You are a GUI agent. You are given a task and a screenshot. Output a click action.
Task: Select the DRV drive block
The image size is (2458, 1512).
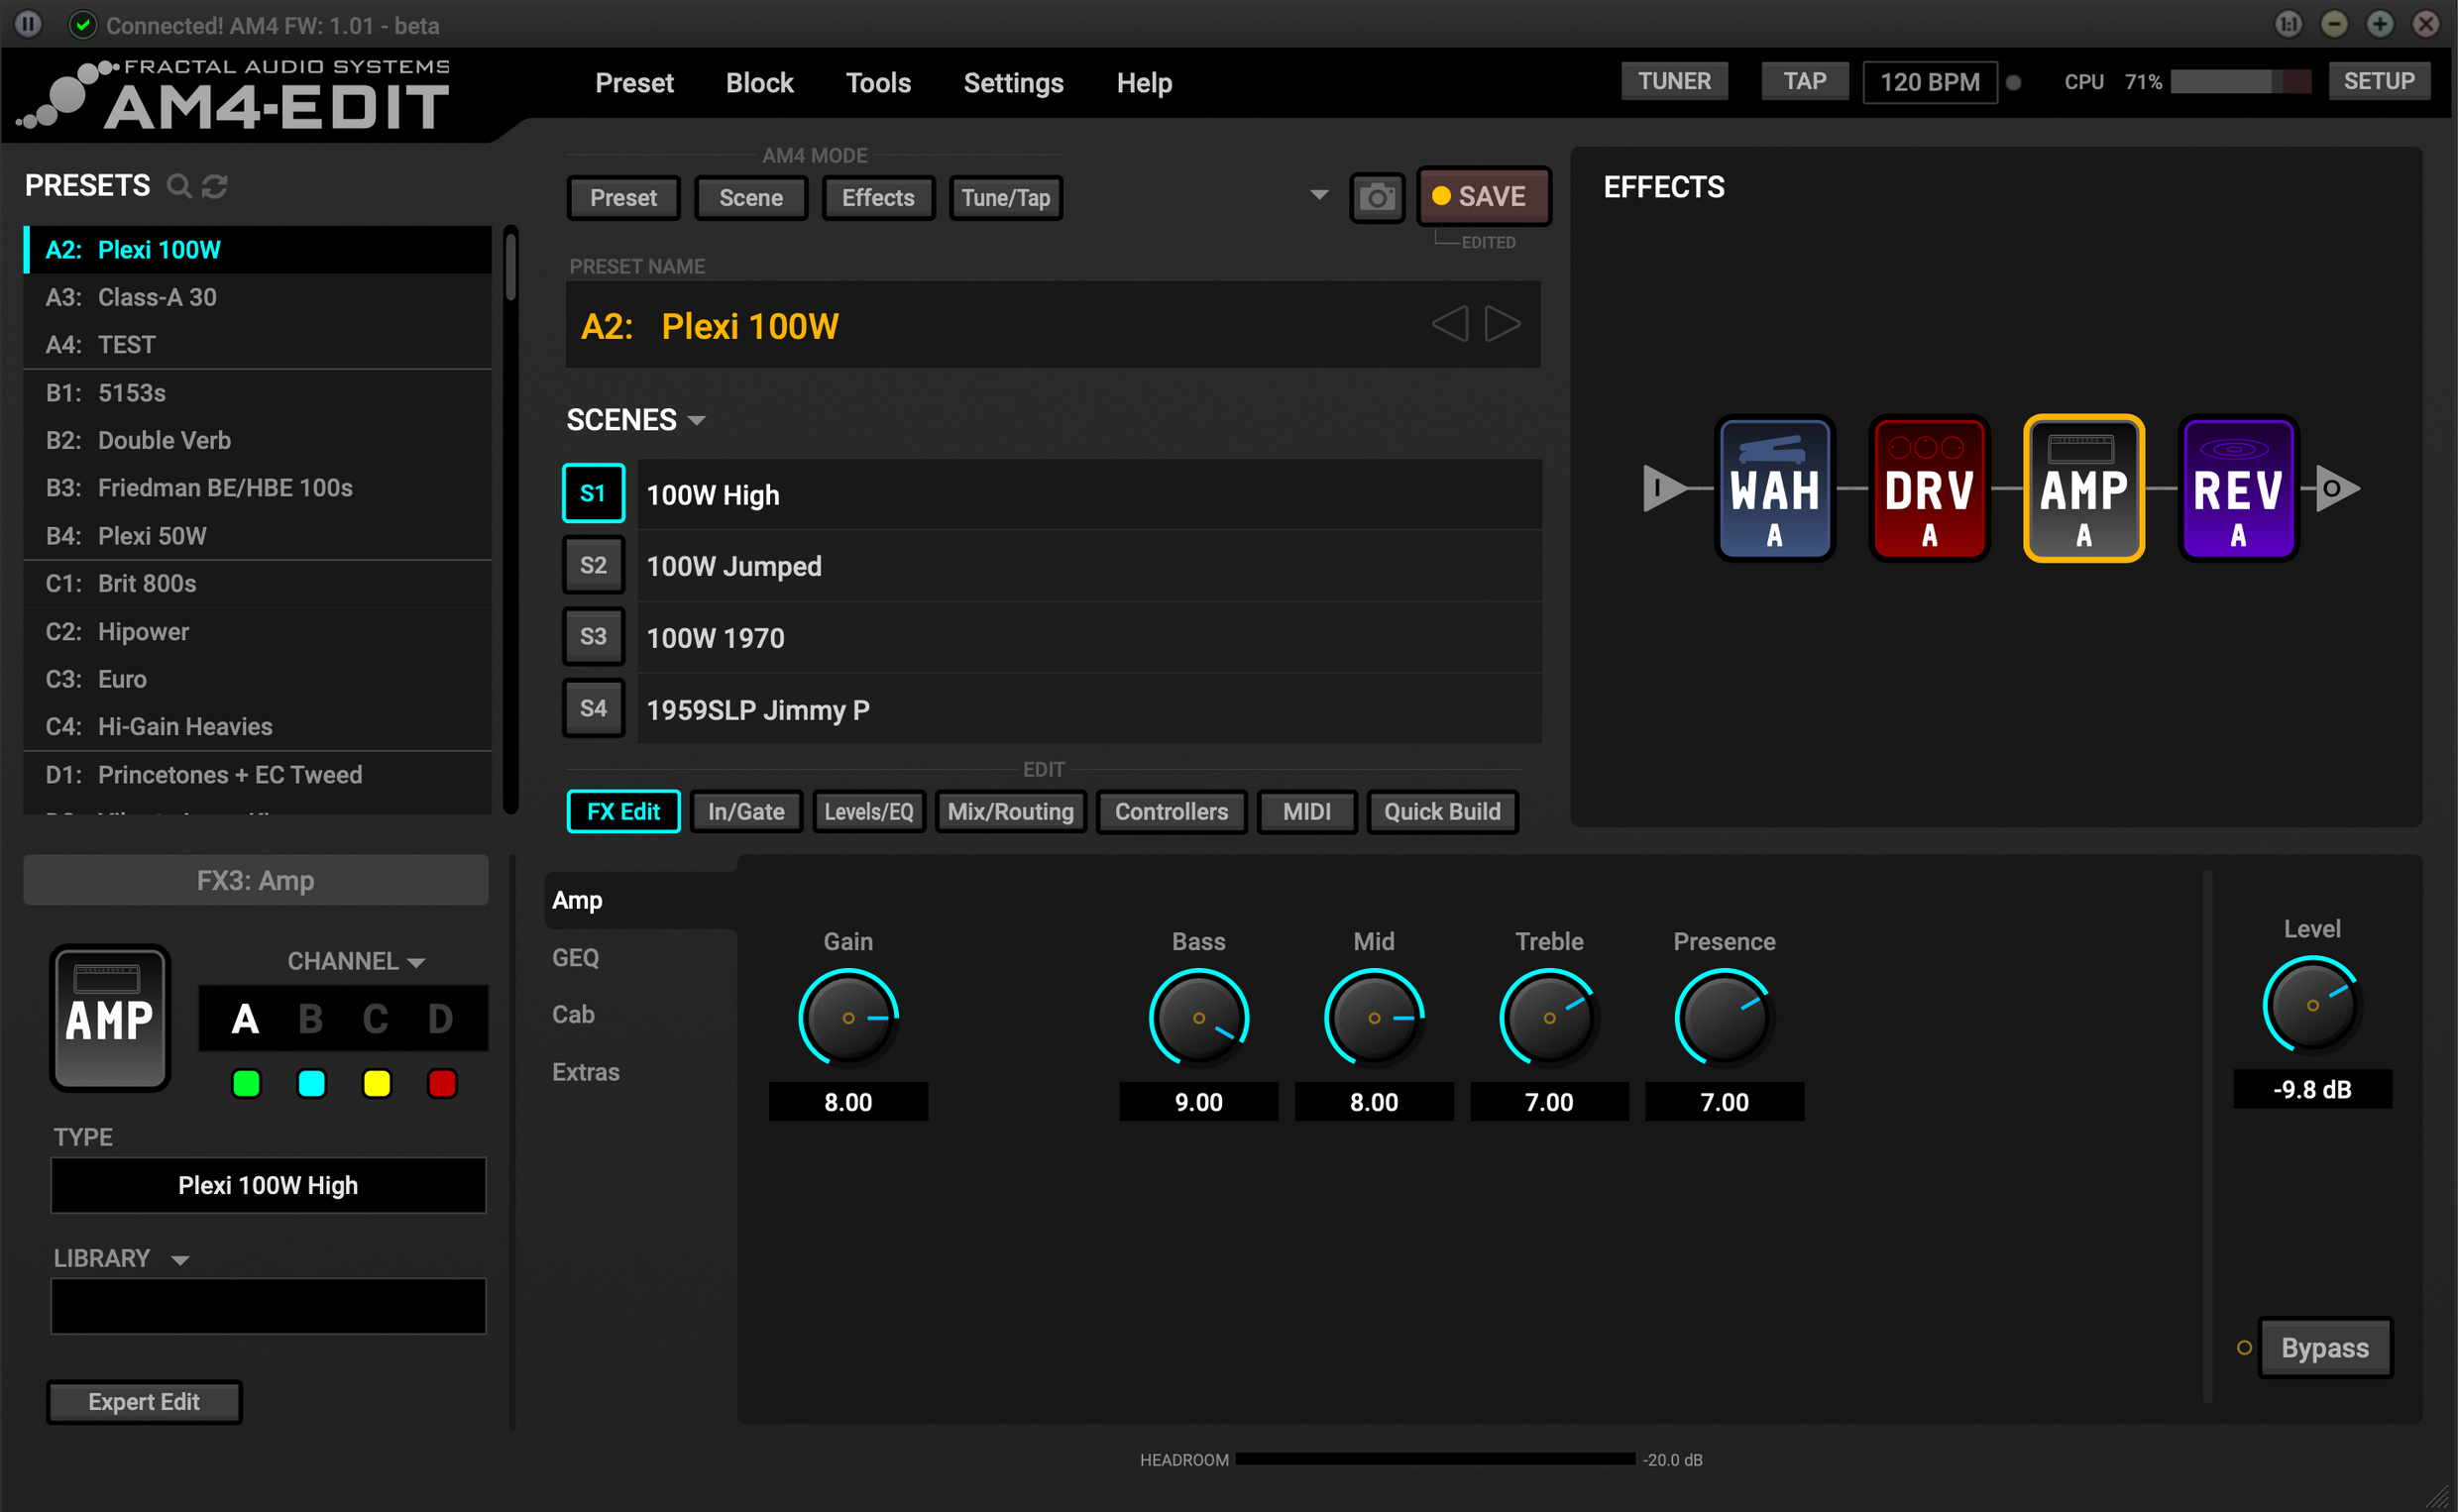coord(1928,489)
